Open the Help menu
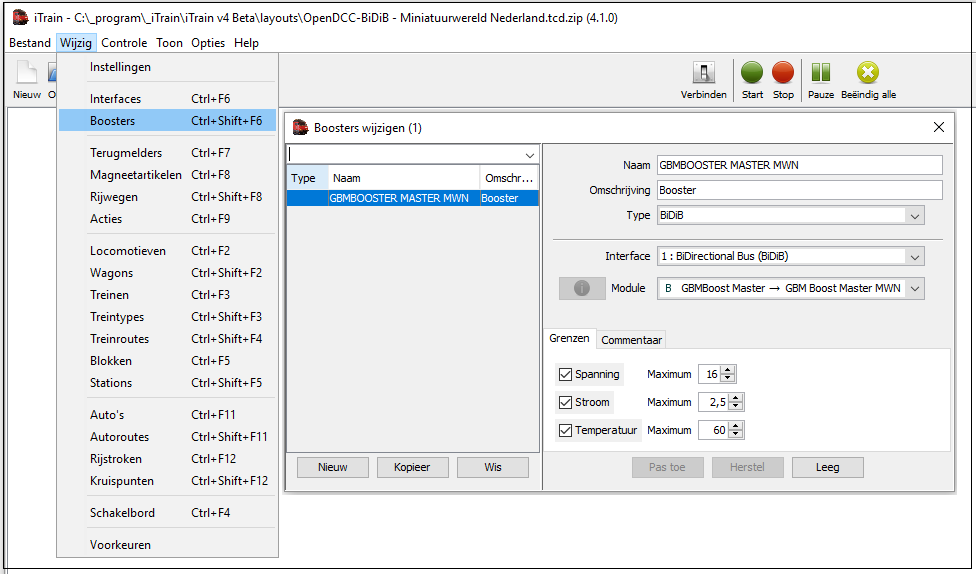Image resolution: width=976 pixels, height=574 pixels. (246, 43)
